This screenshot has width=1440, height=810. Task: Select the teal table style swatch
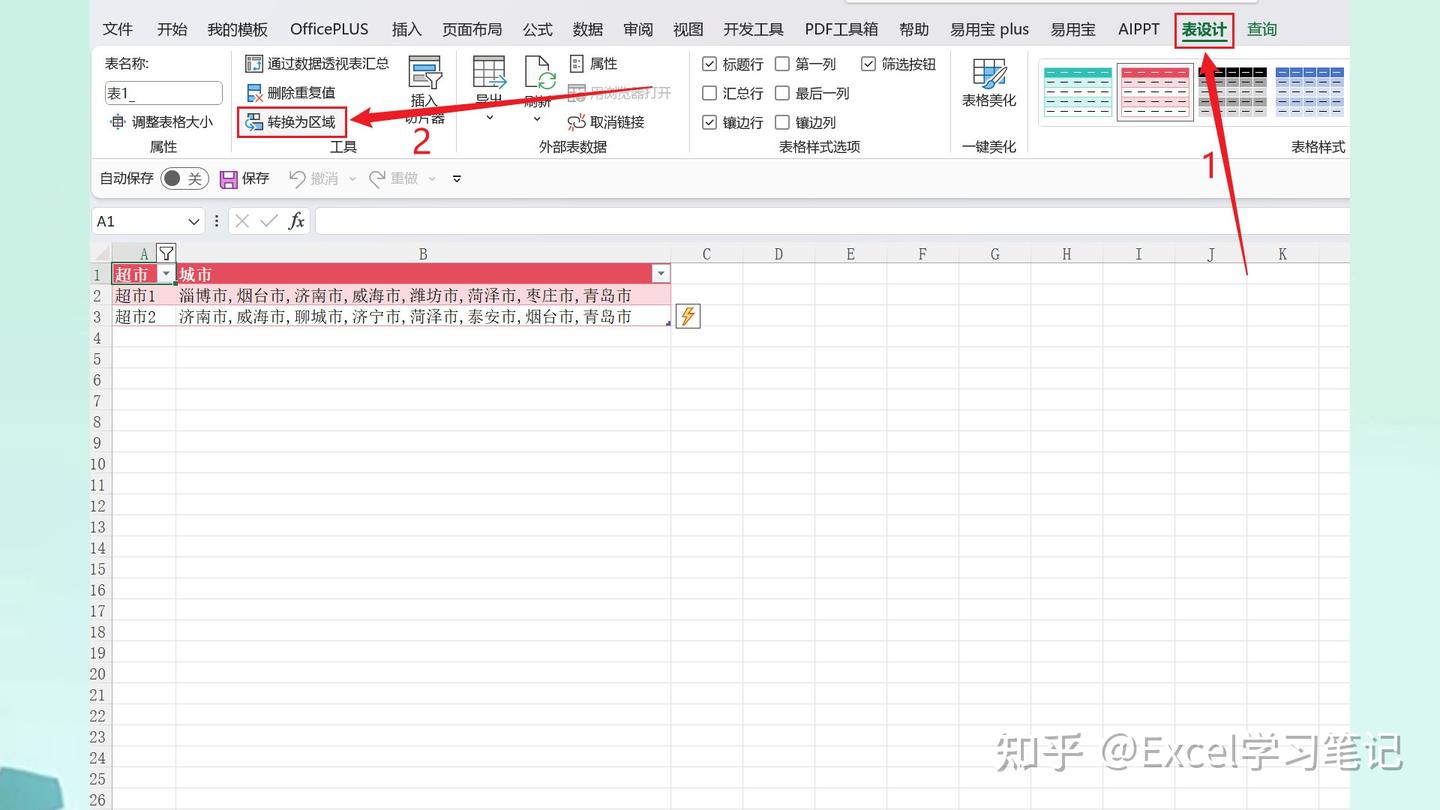pyautogui.click(x=1078, y=91)
